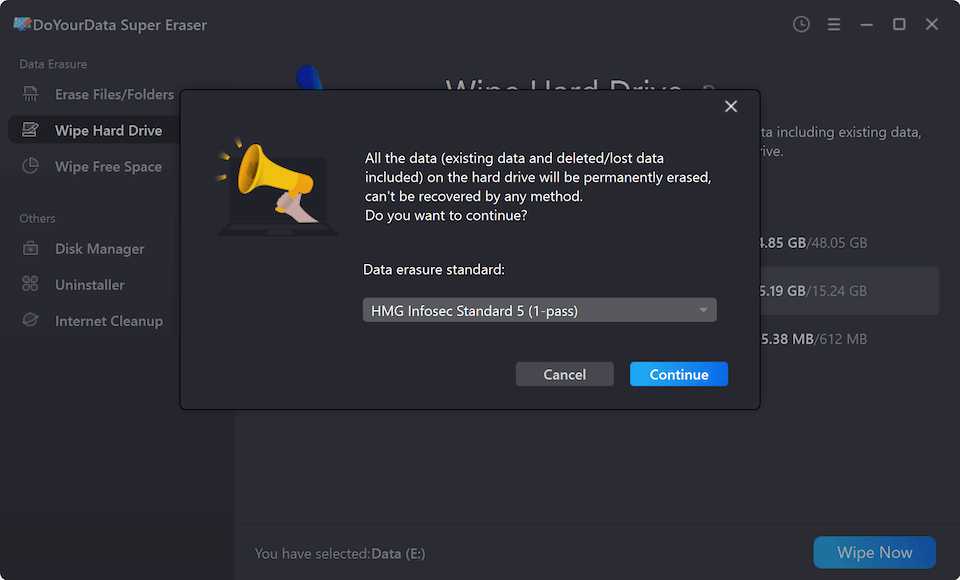Confirm with the Continue button
This screenshot has width=960, height=580.
click(679, 374)
